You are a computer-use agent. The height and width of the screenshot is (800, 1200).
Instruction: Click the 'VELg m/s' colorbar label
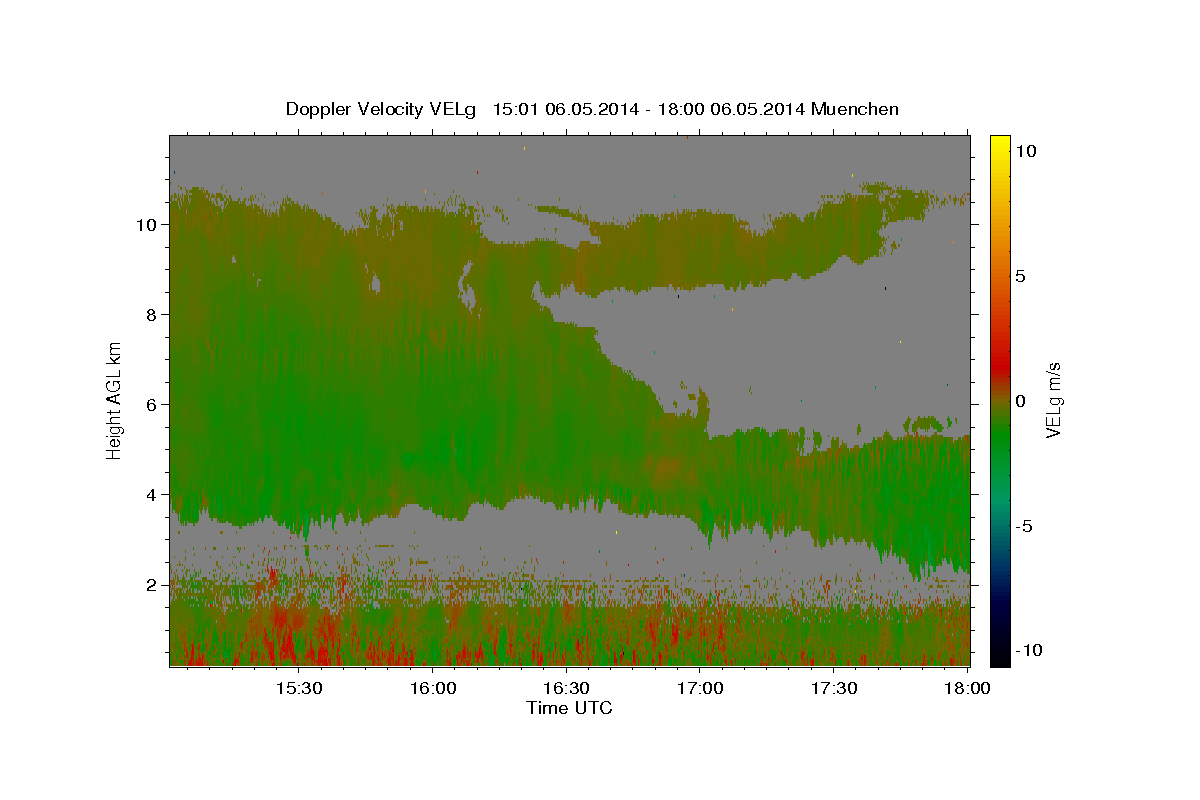1053,400
